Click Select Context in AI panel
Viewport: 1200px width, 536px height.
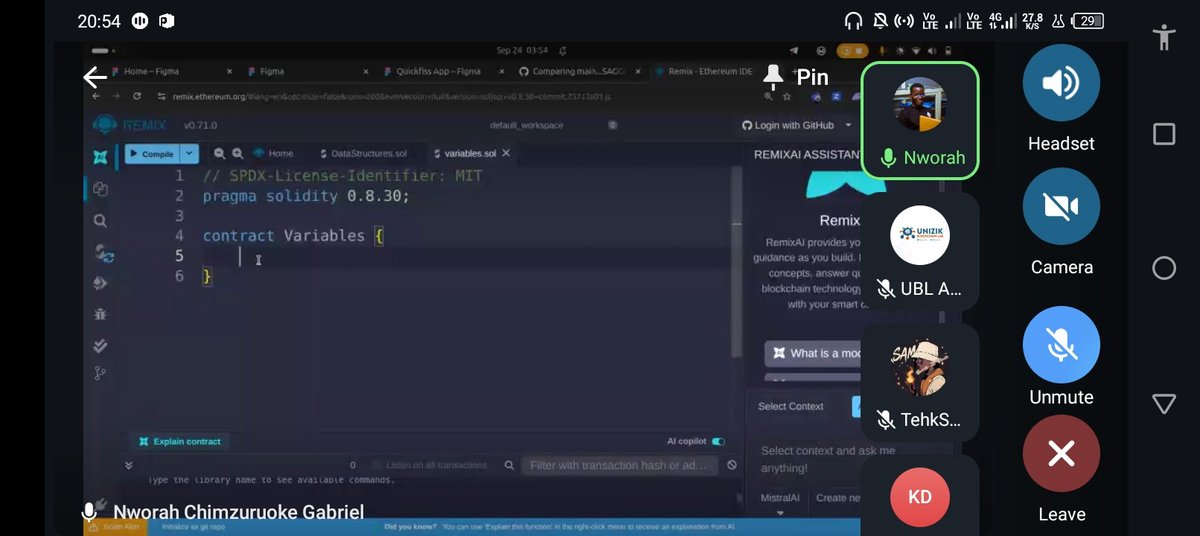791,406
